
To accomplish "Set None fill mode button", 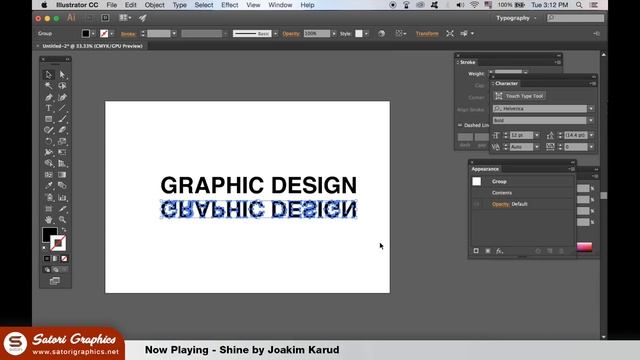I will tap(64, 259).
